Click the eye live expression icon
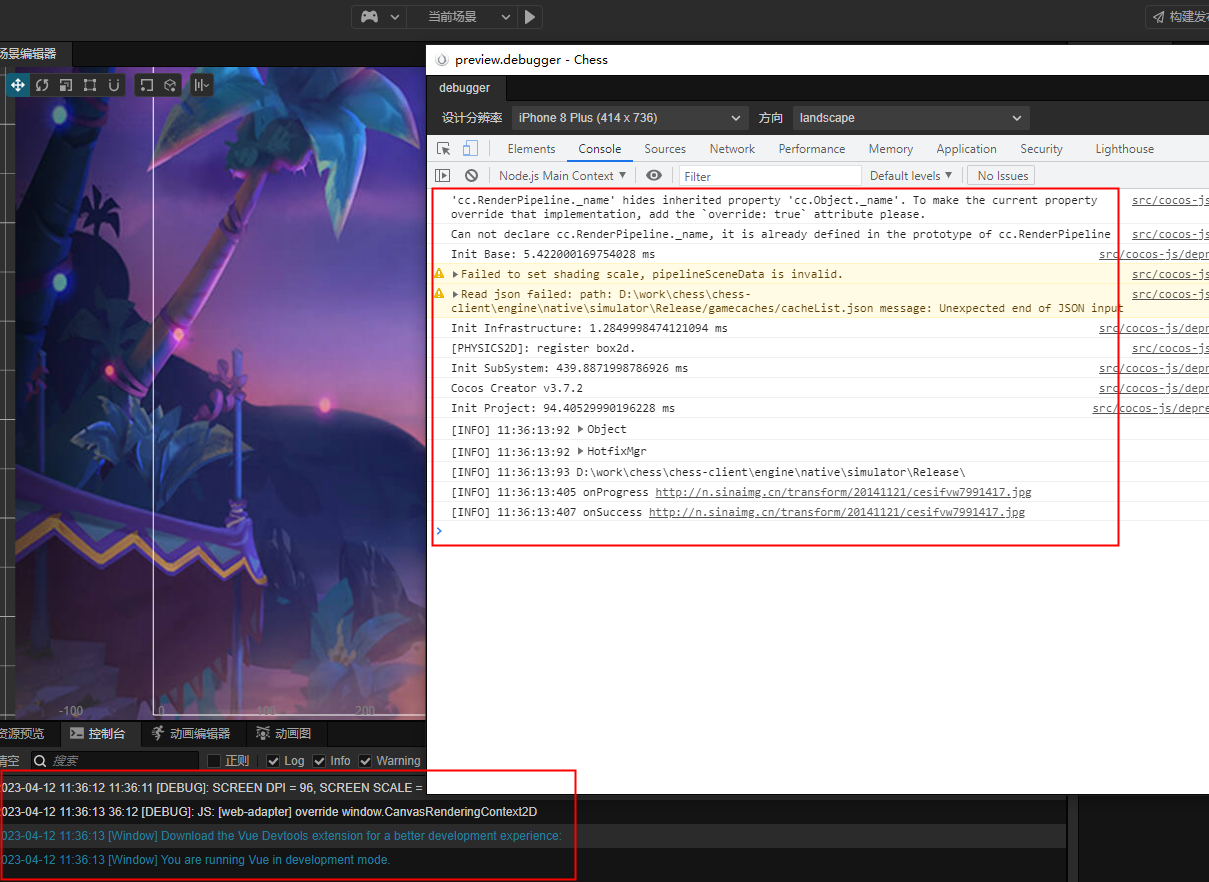The width and height of the screenshot is (1209, 882). point(654,175)
